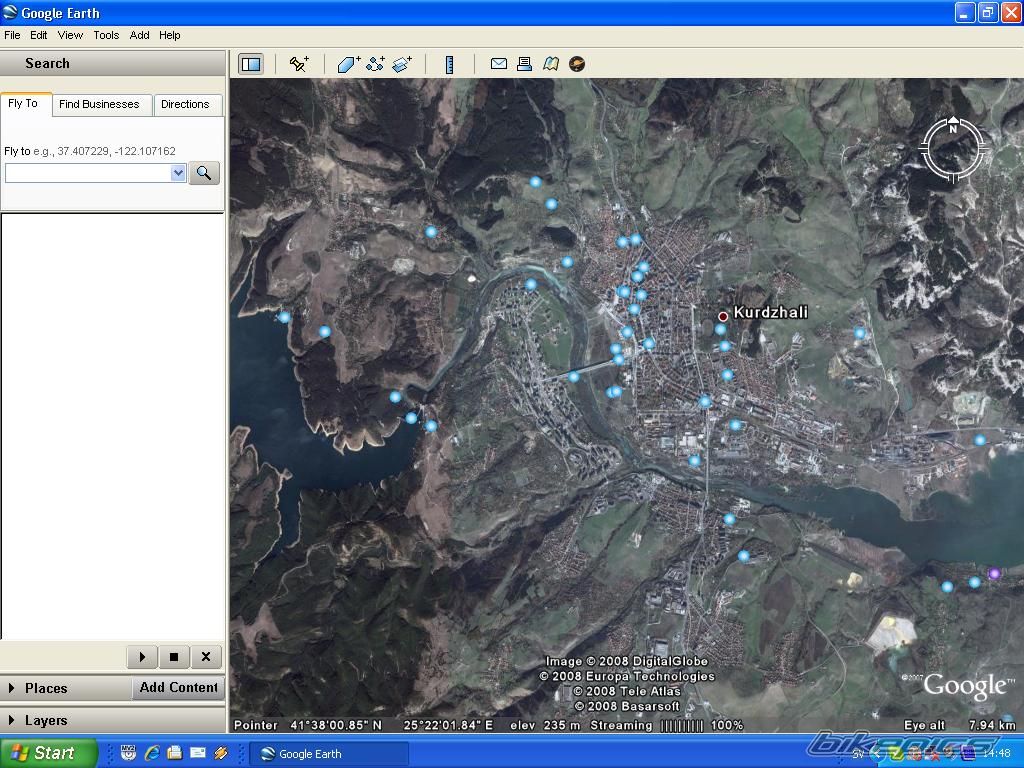Add a polygon using the toolbar

pyautogui.click(x=348, y=64)
